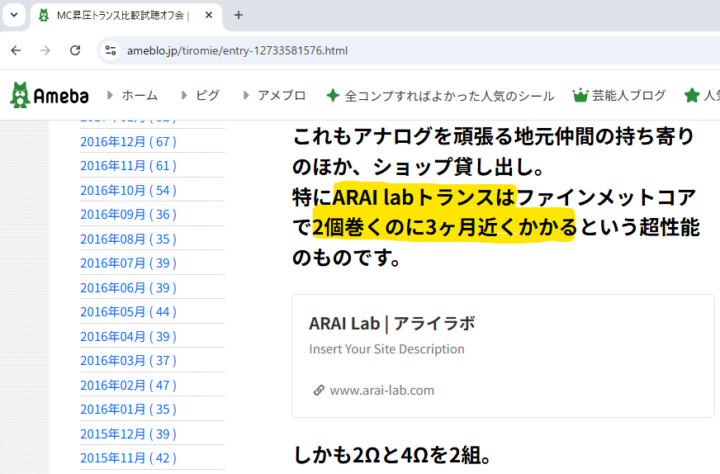Open site info icon in address bar
Viewport: 720px width, 474px height.
tap(110, 50)
